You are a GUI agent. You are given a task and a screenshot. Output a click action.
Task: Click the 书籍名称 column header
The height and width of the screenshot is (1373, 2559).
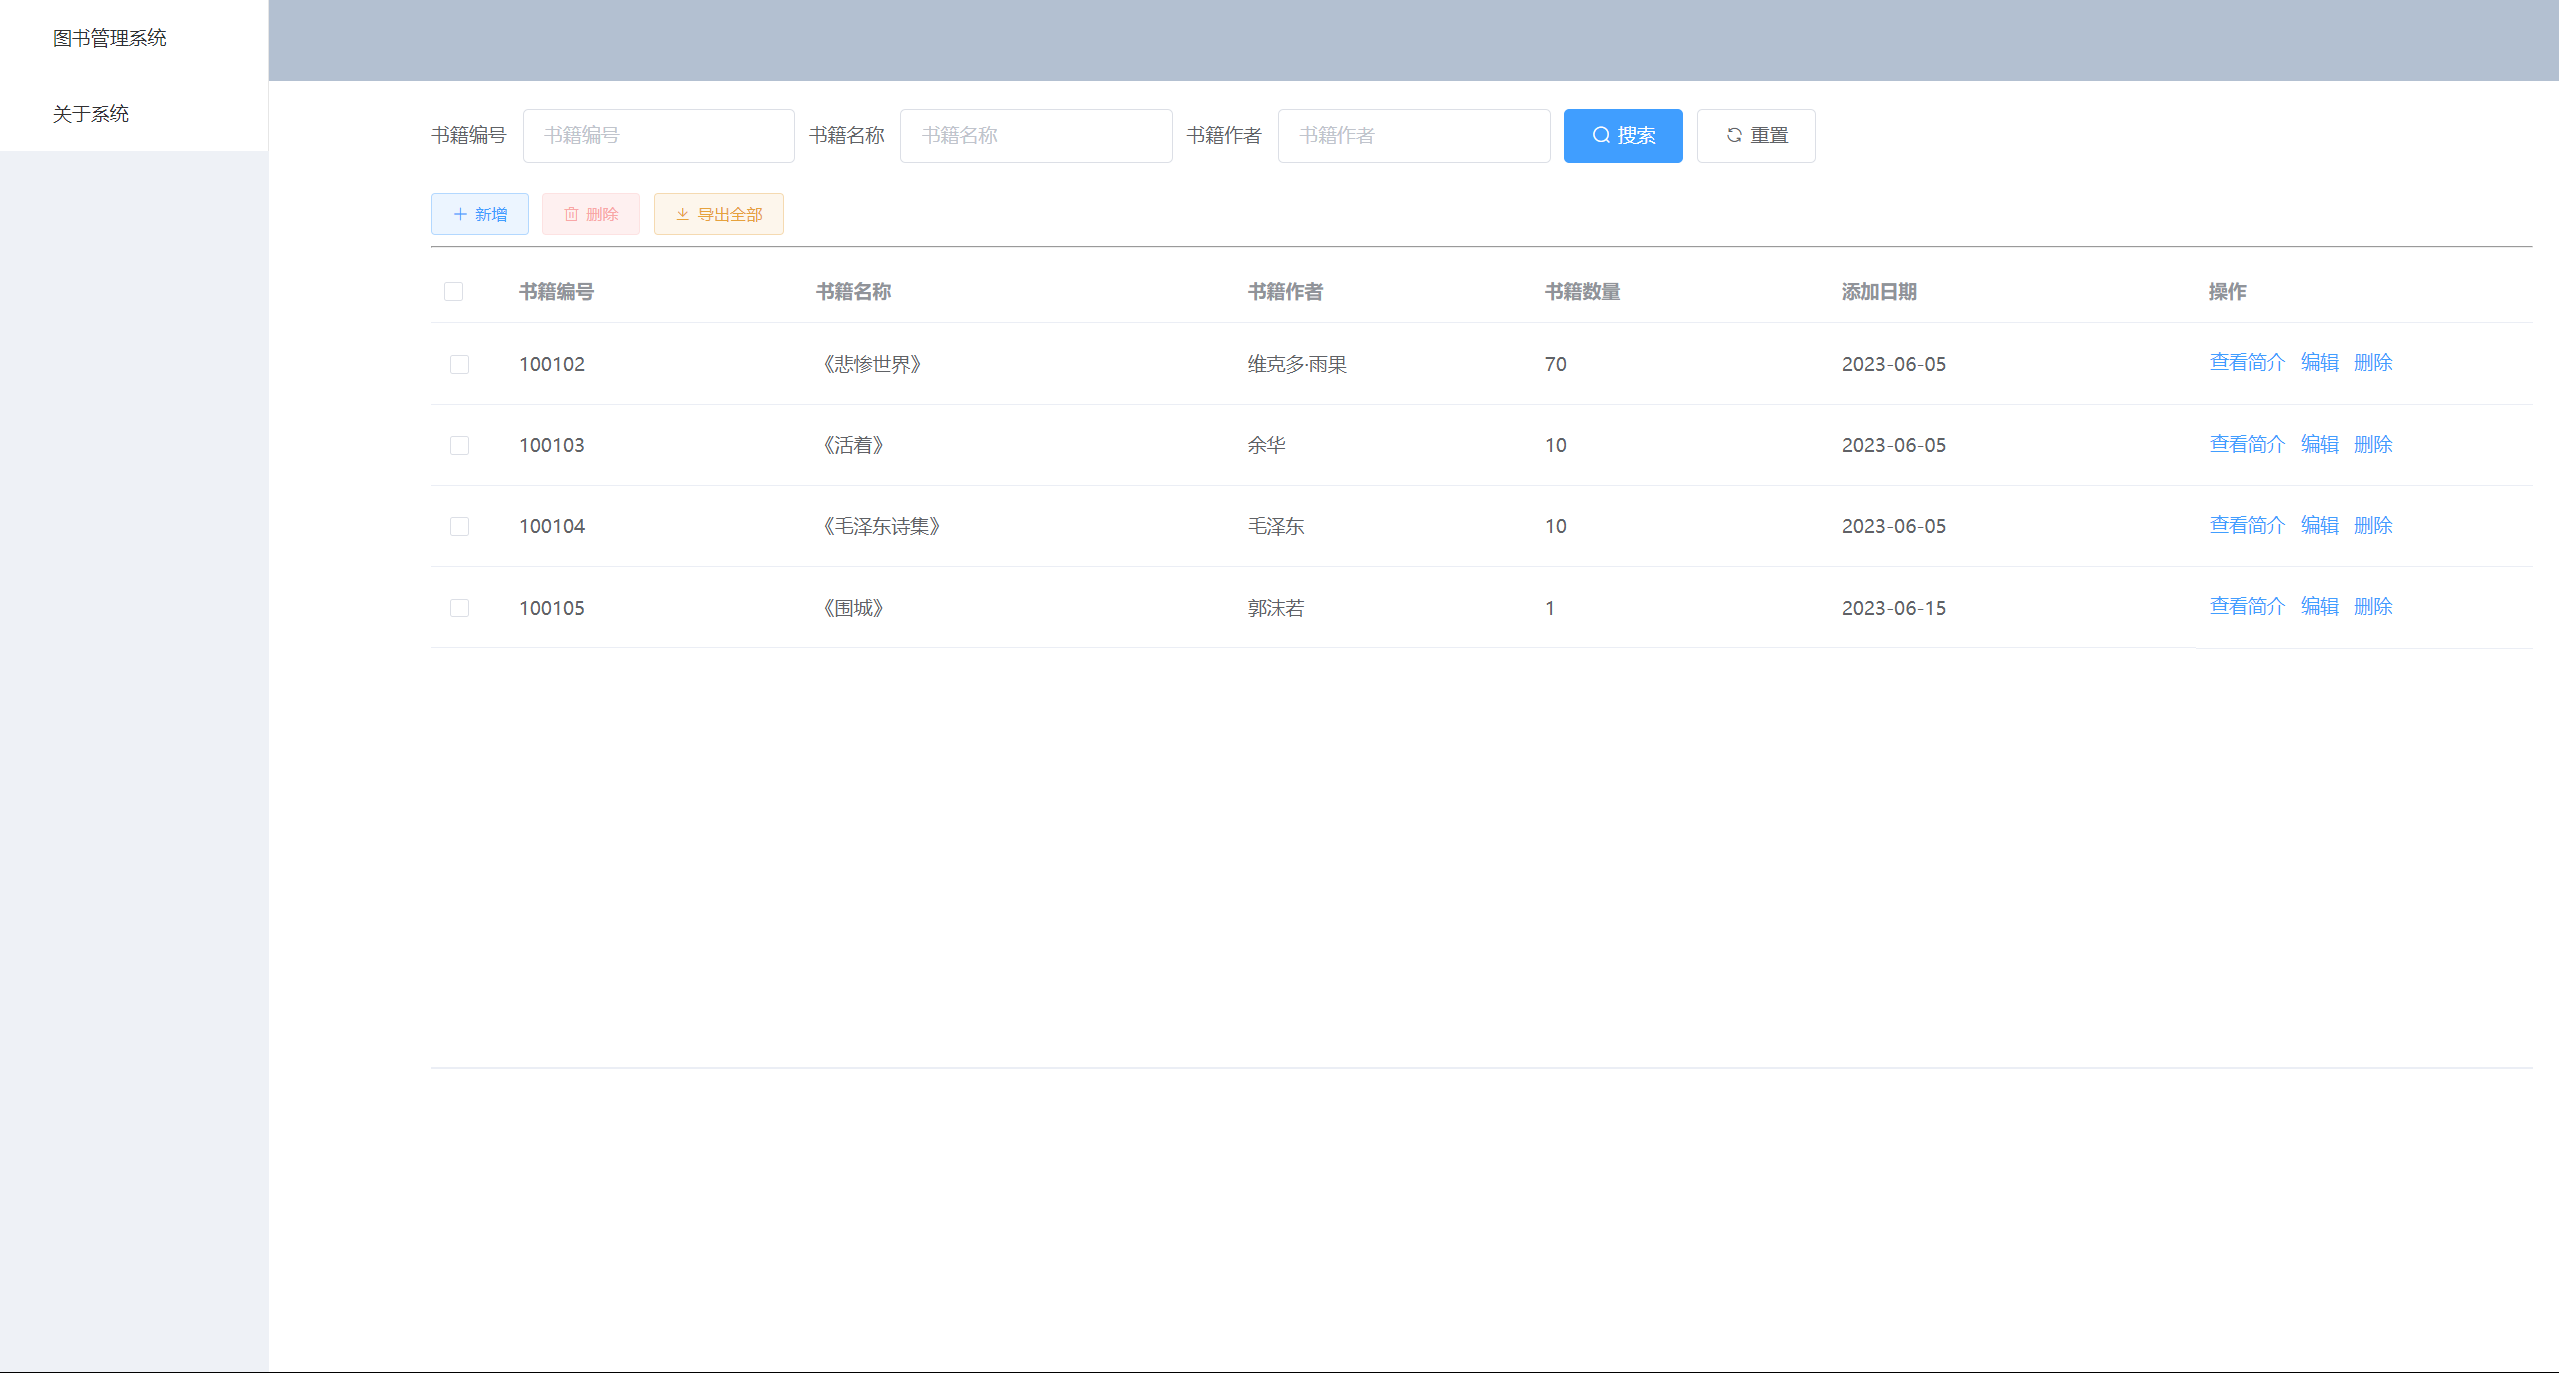(853, 292)
